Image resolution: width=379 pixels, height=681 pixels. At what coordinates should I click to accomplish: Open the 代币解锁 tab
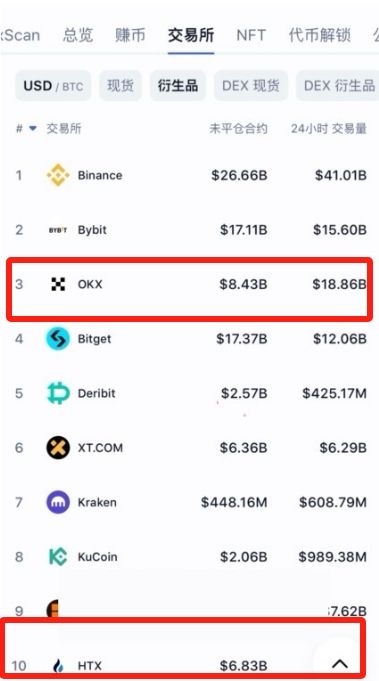click(x=320, y=35)
